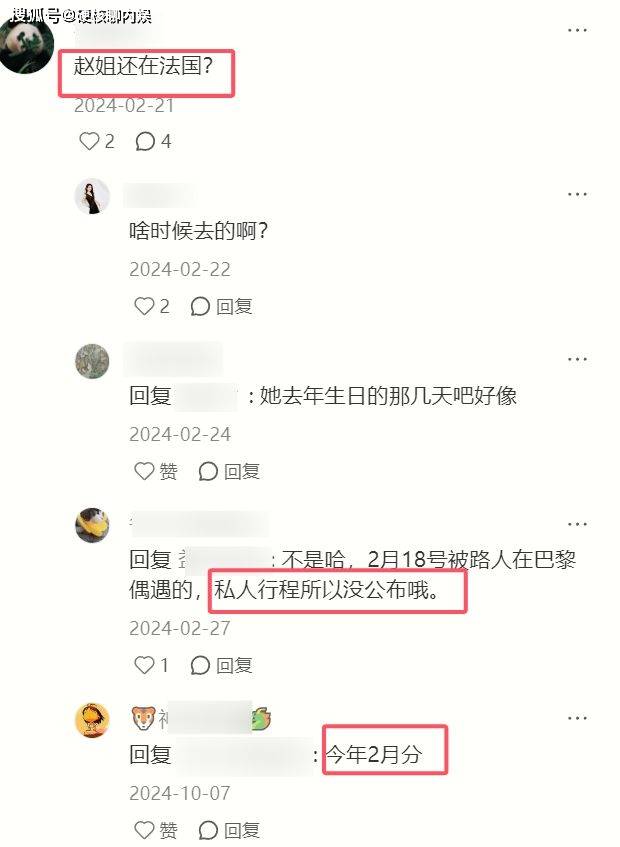Open more options for the top comment

pyautogui.click(x=577, y=30)
